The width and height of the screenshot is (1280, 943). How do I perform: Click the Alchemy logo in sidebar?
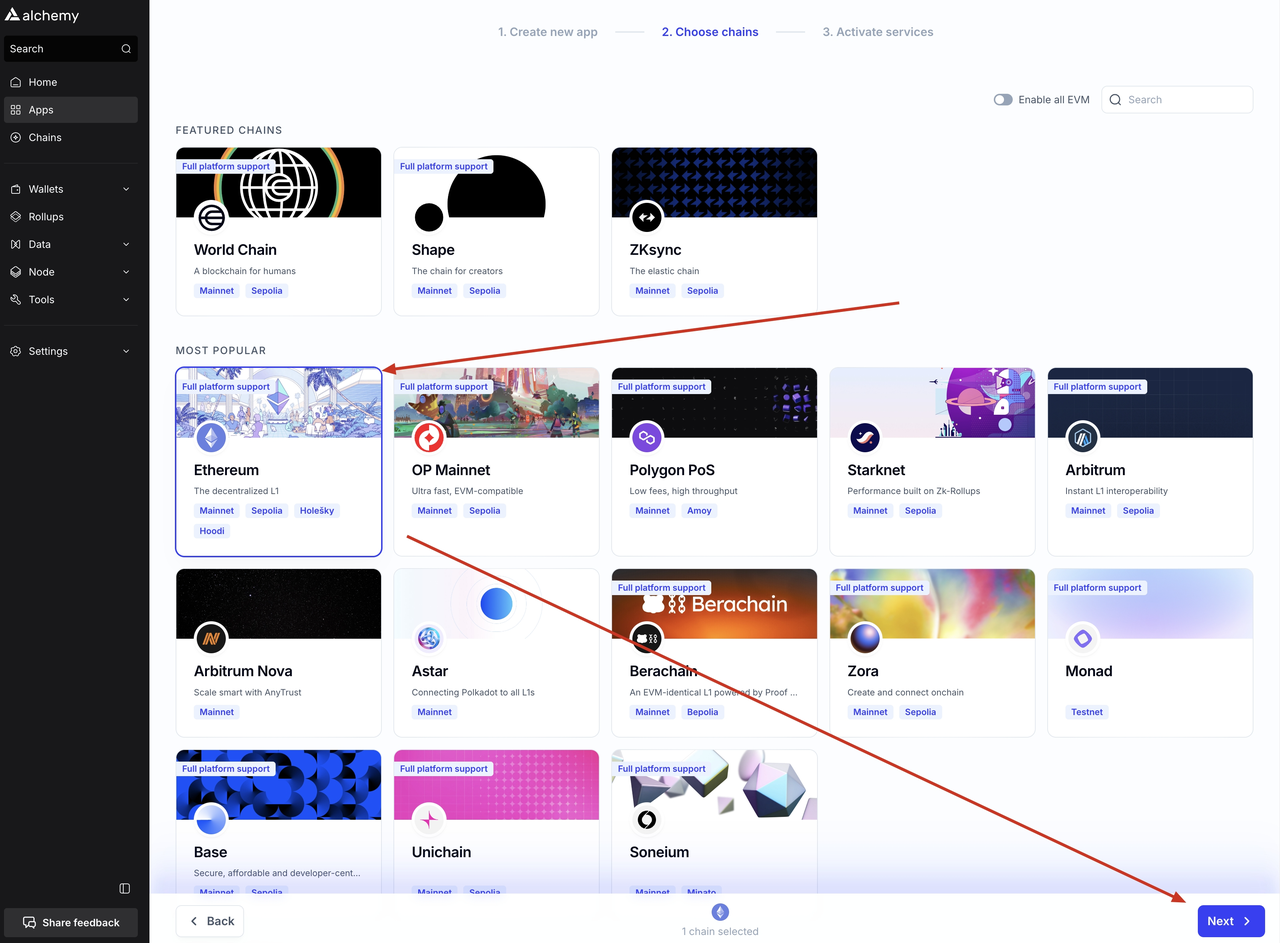click(42, 15)
